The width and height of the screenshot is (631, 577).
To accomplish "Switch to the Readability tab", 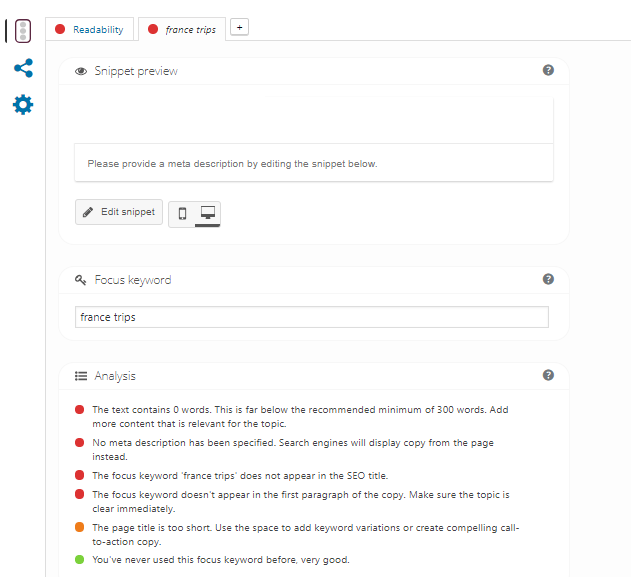I will pos(90,30).
